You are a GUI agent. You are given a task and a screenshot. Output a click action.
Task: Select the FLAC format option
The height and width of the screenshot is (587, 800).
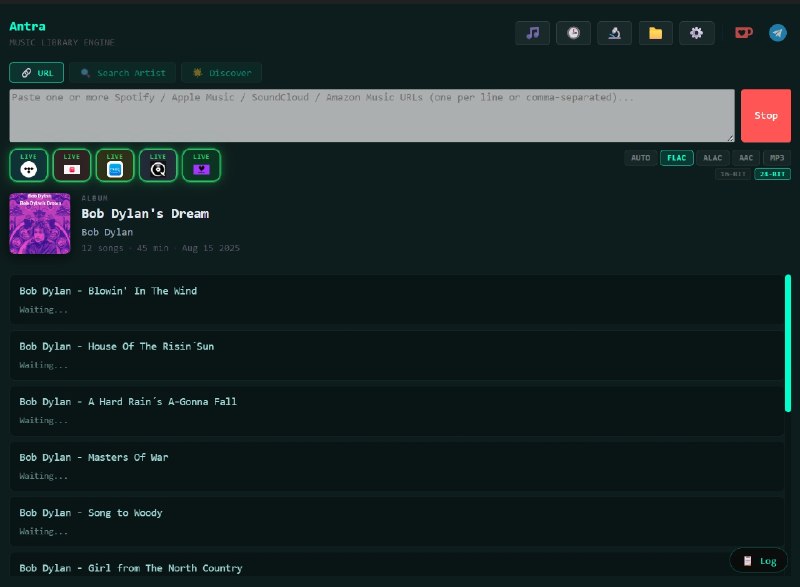677,158
